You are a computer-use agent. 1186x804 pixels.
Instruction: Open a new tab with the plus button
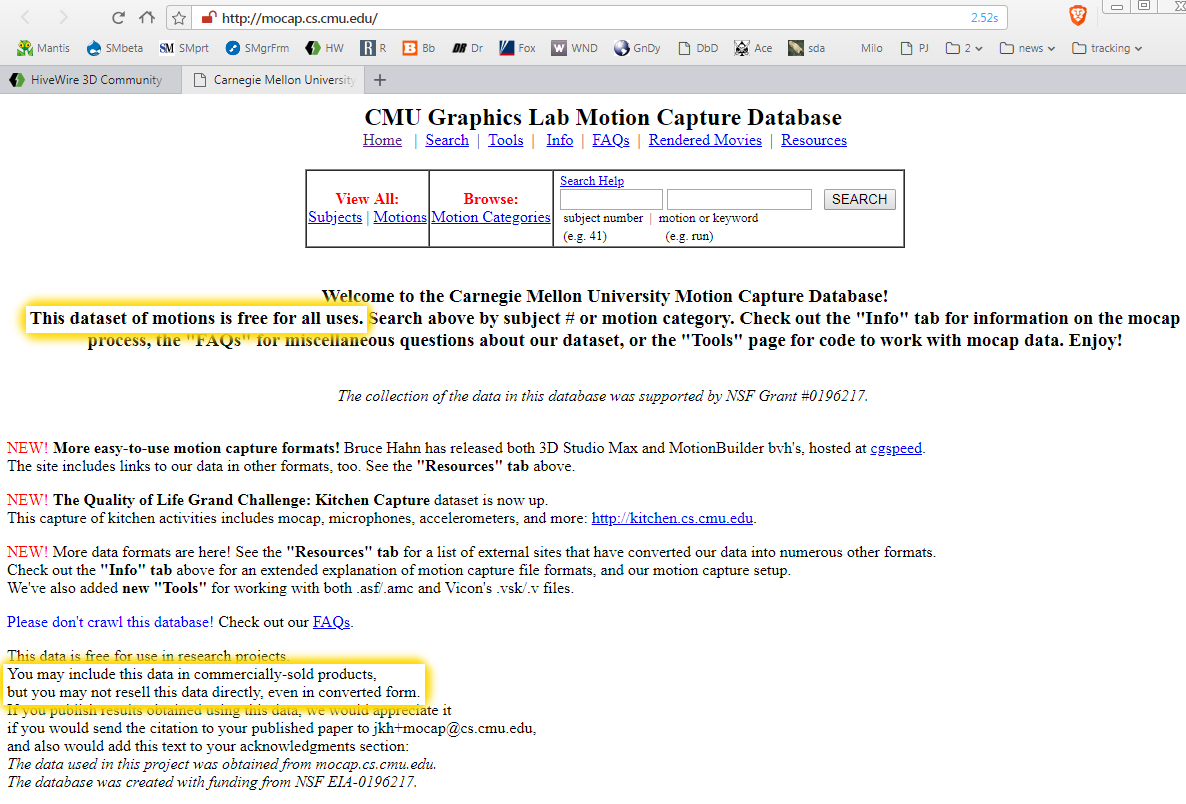coord(379,80)
